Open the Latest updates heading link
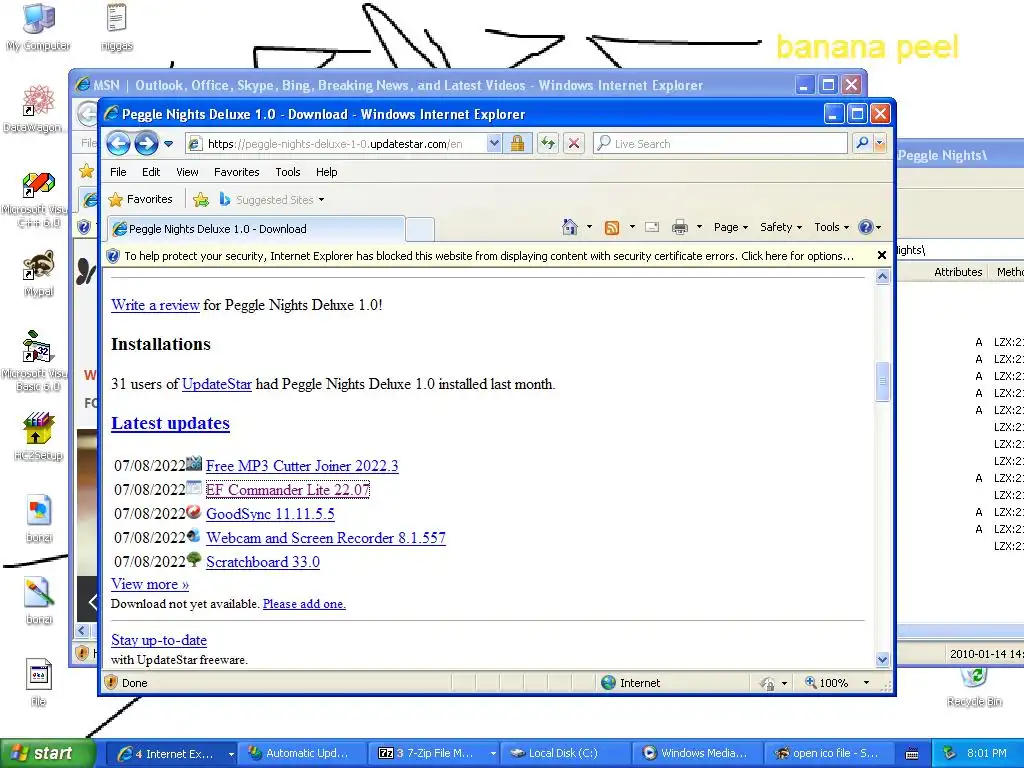Screen dimensions: 1024x768 [170, 423]
